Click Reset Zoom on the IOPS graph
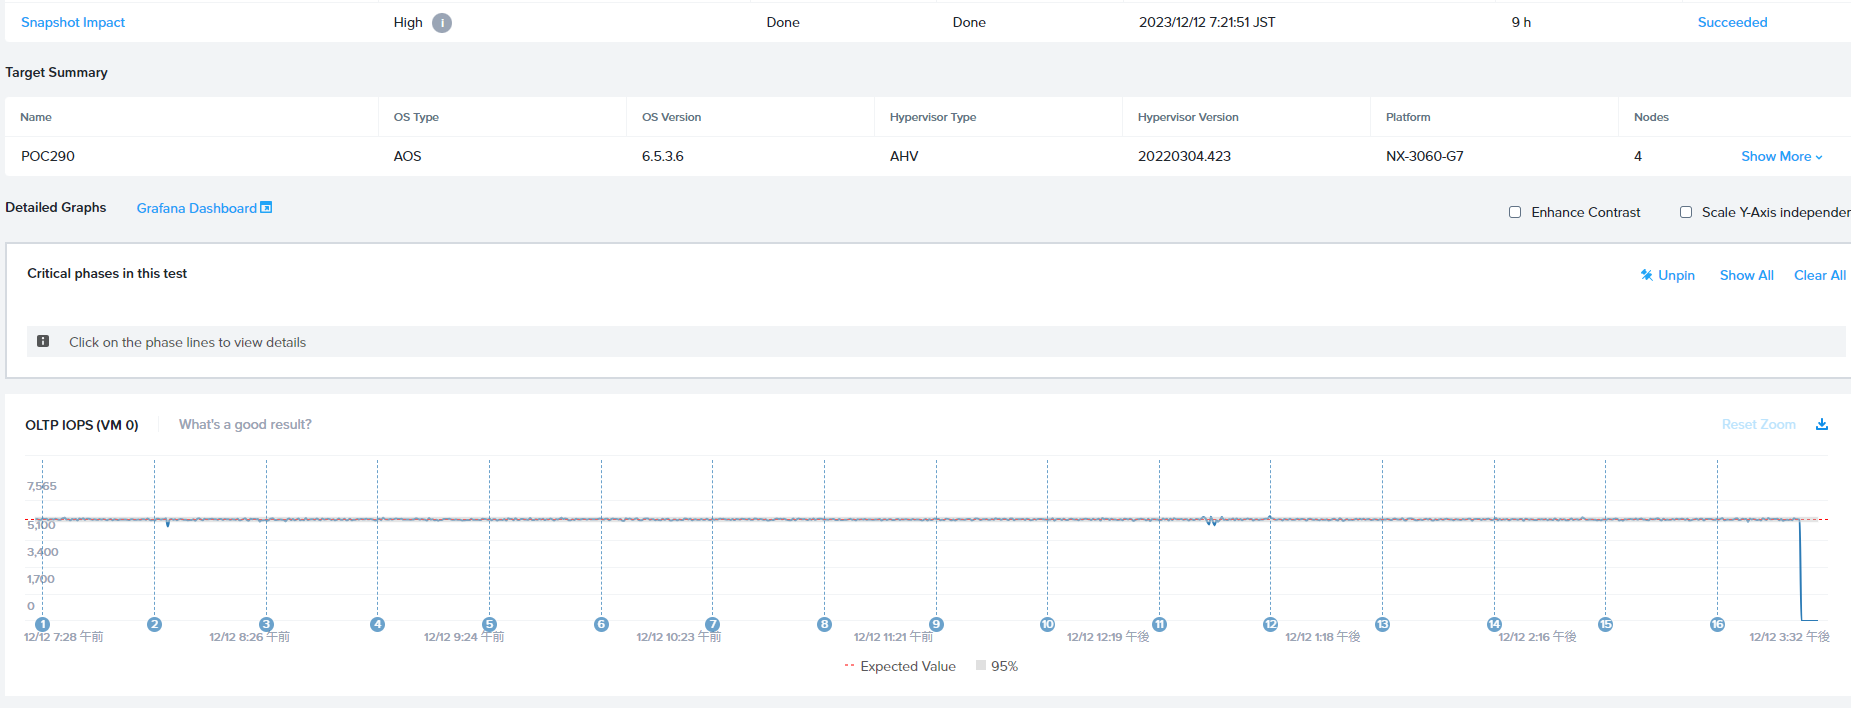1851x708 pixels. (1758, 424)
